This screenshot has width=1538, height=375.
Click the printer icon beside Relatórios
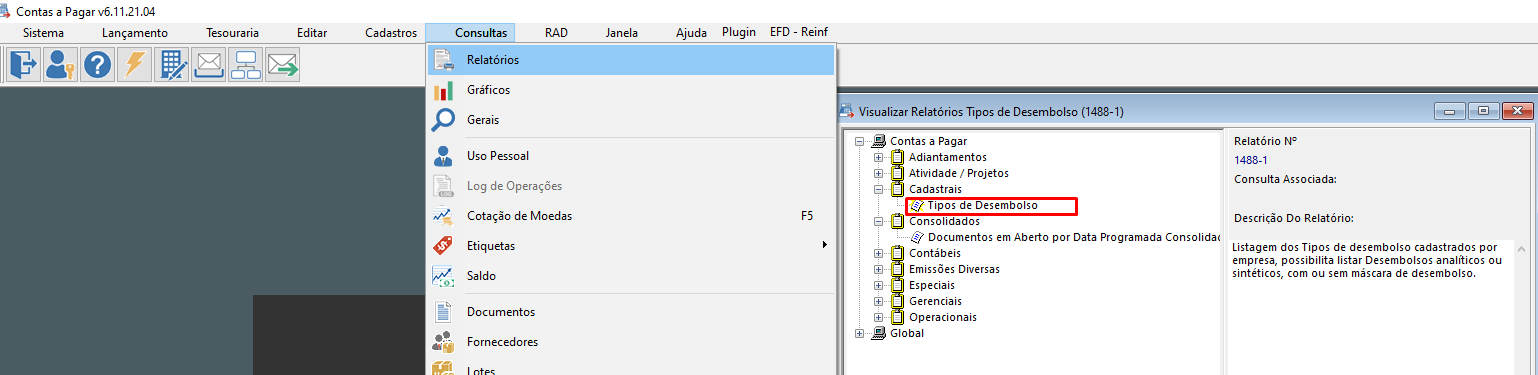443,60
